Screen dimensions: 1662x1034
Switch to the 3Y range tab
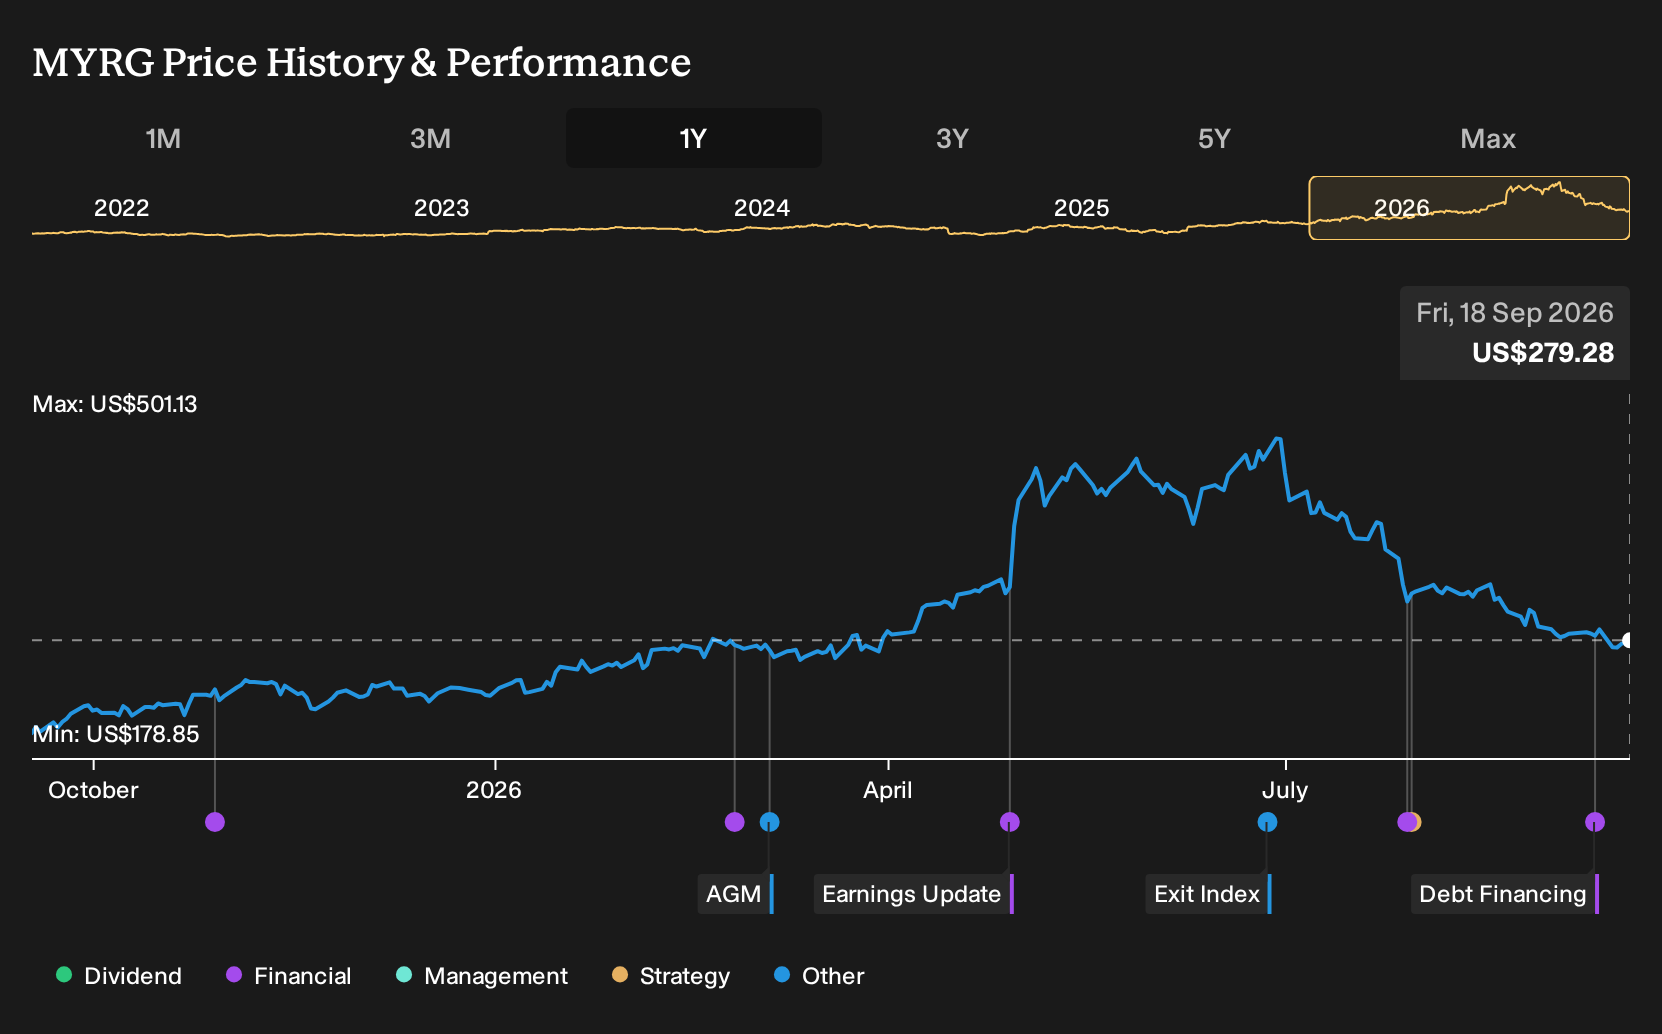point(952,138)
